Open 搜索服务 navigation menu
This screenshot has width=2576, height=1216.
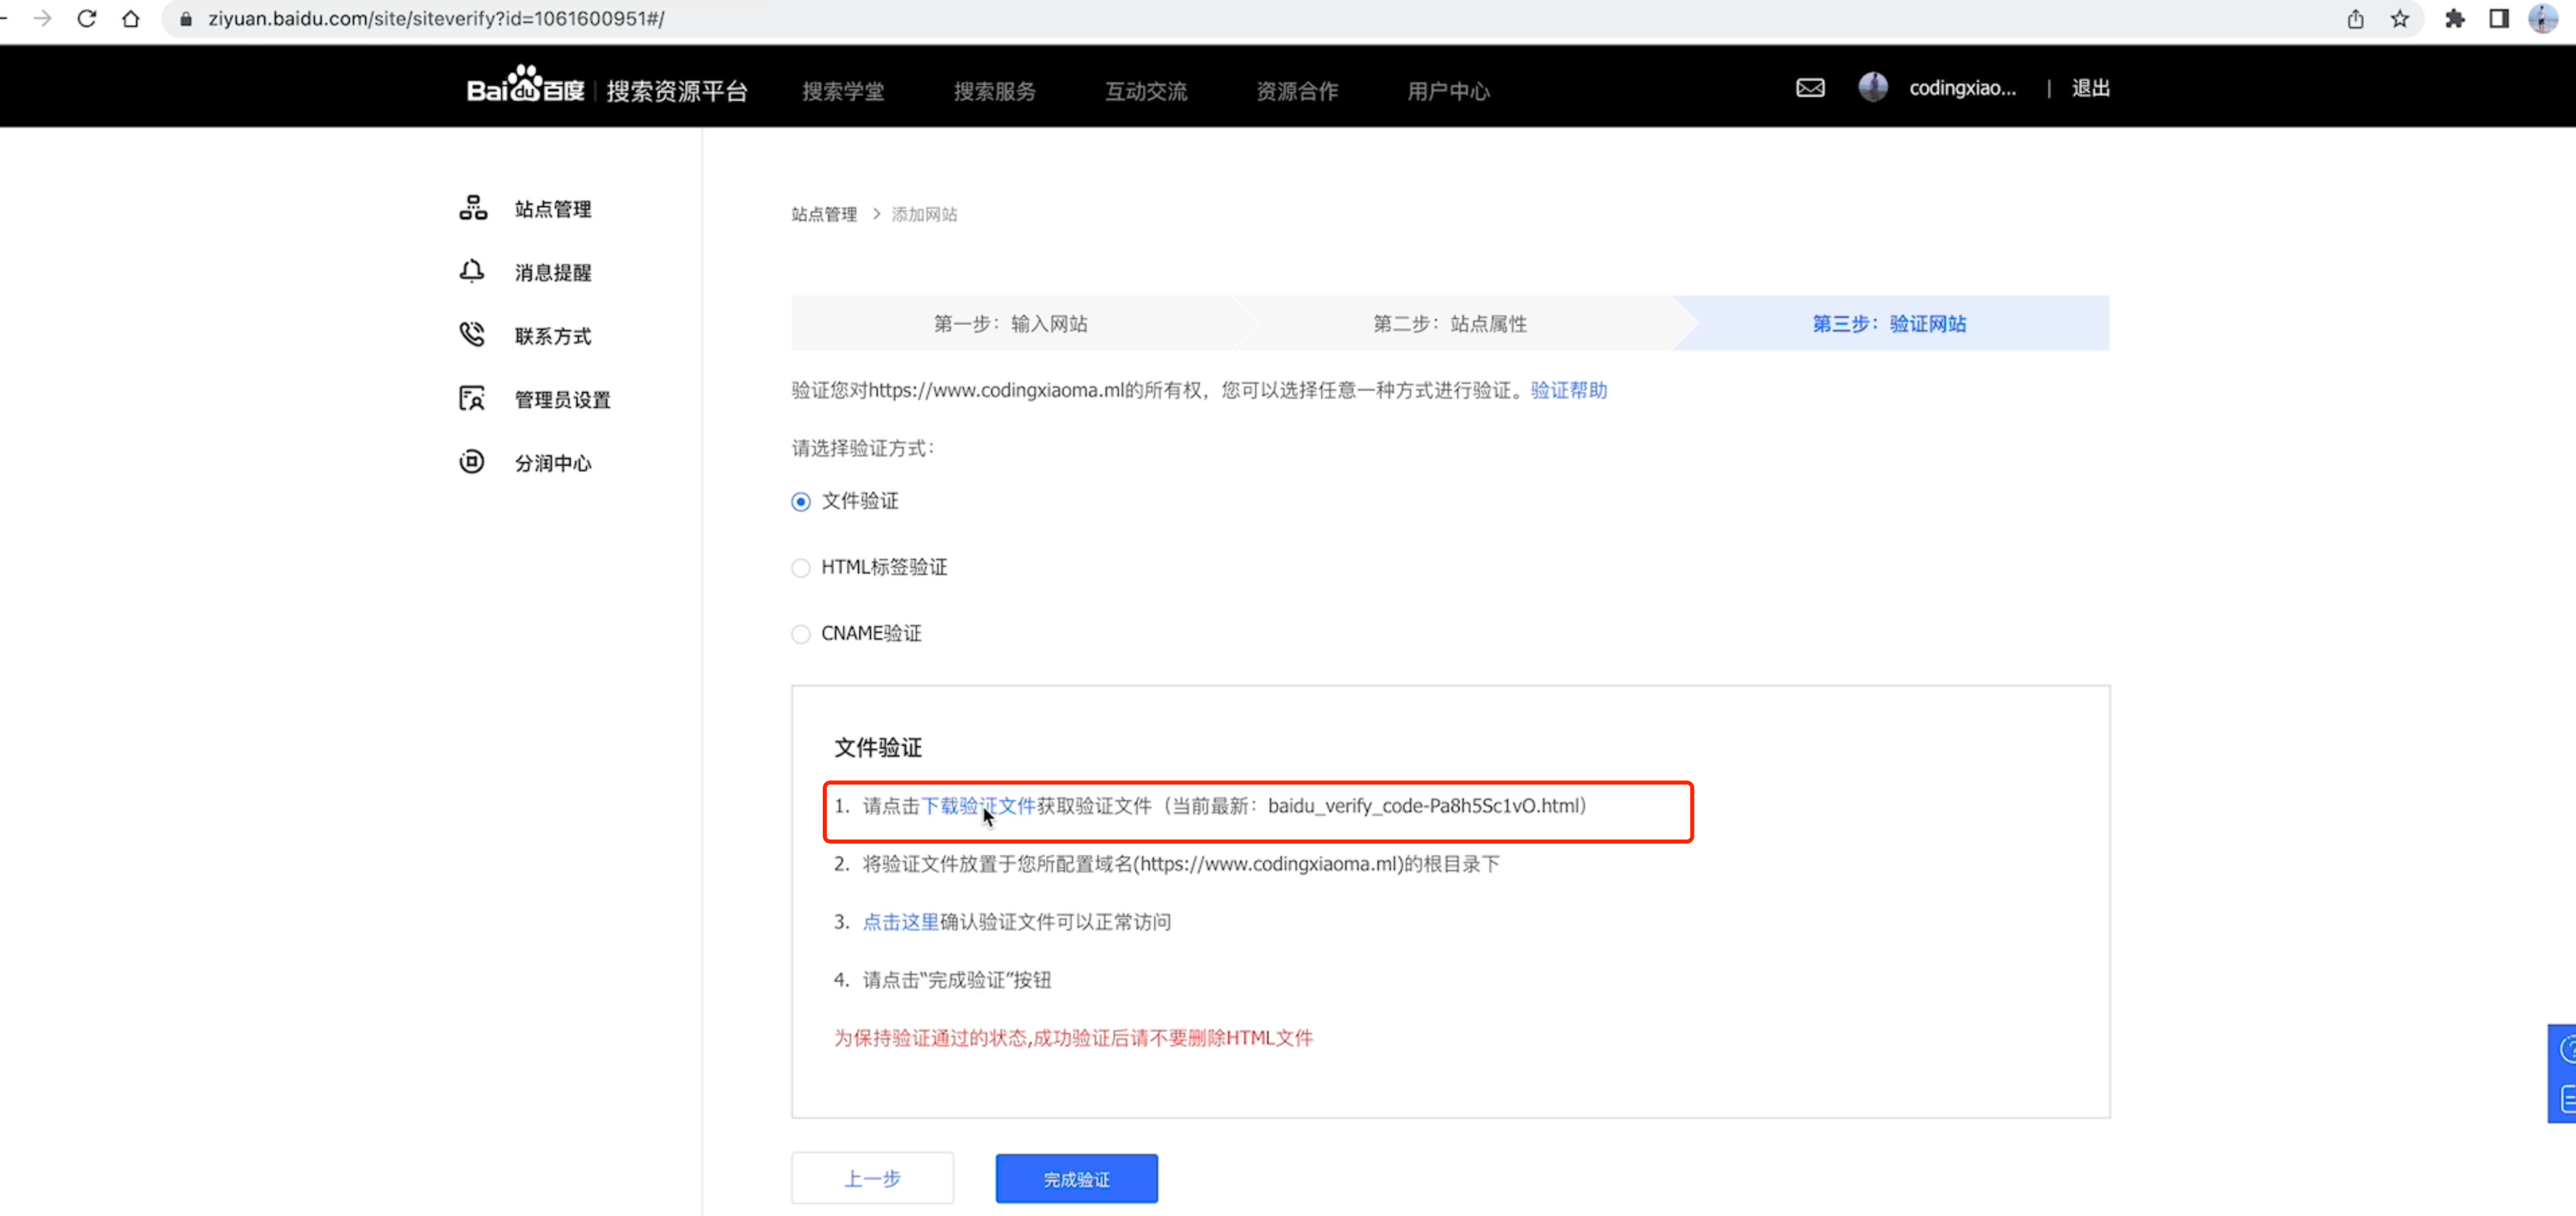[994, 91]
